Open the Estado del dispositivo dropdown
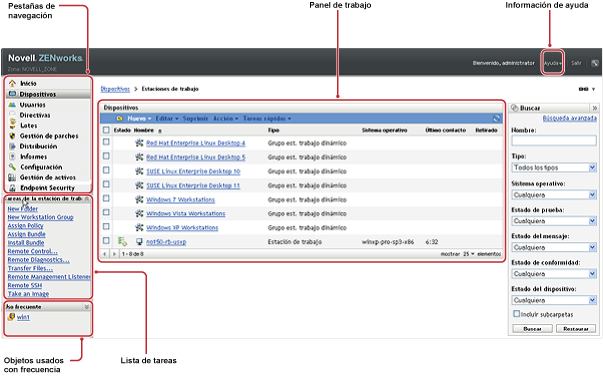This screenshot has width=603, height=376. coord(554,300)
